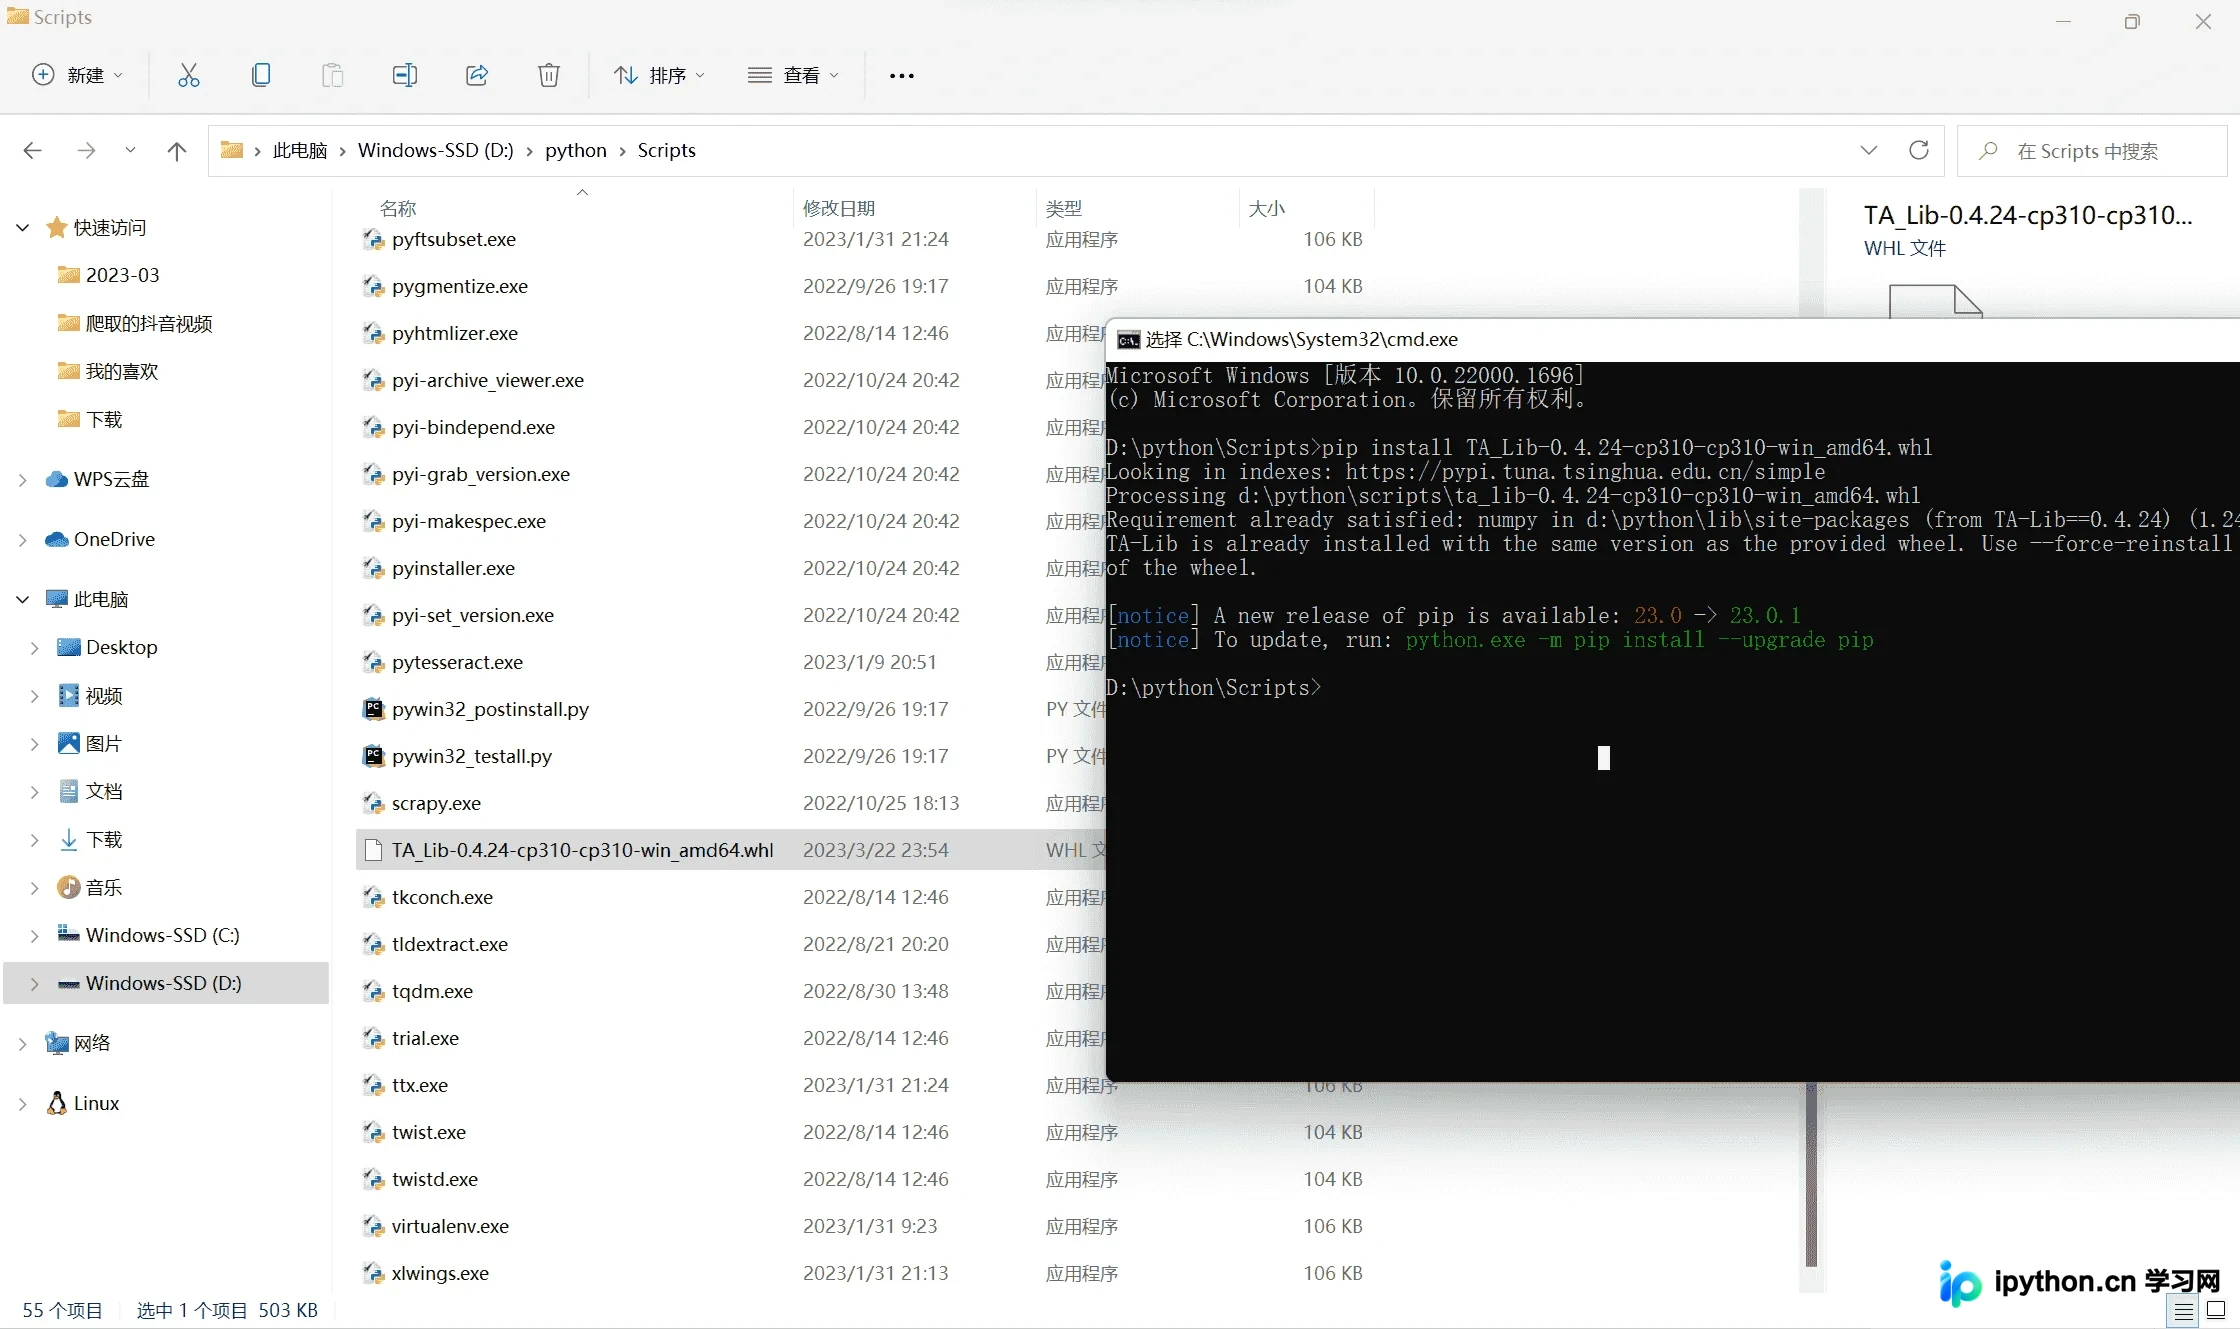This screenshot has width=2240, height=1329.
Task: Switch to details view icon in status bar
Action: 2184,1311
